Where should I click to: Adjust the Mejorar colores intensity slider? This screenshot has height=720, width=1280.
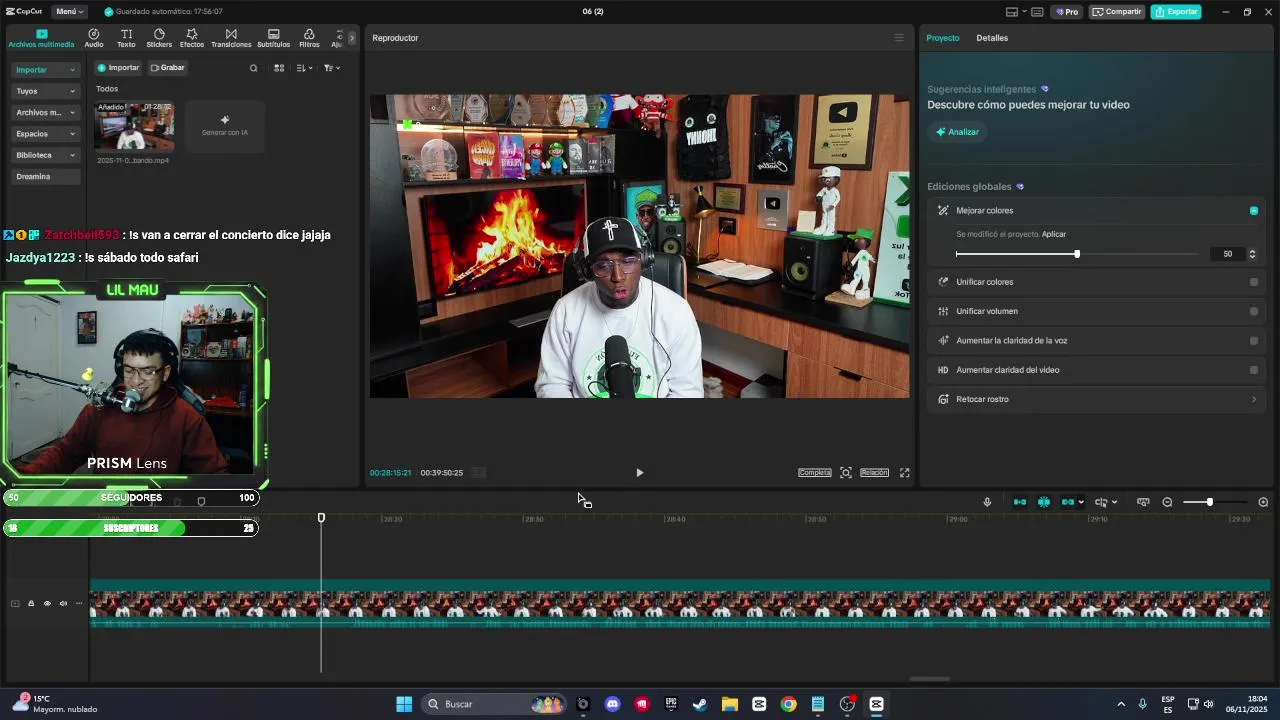(x=1077, y=254)
